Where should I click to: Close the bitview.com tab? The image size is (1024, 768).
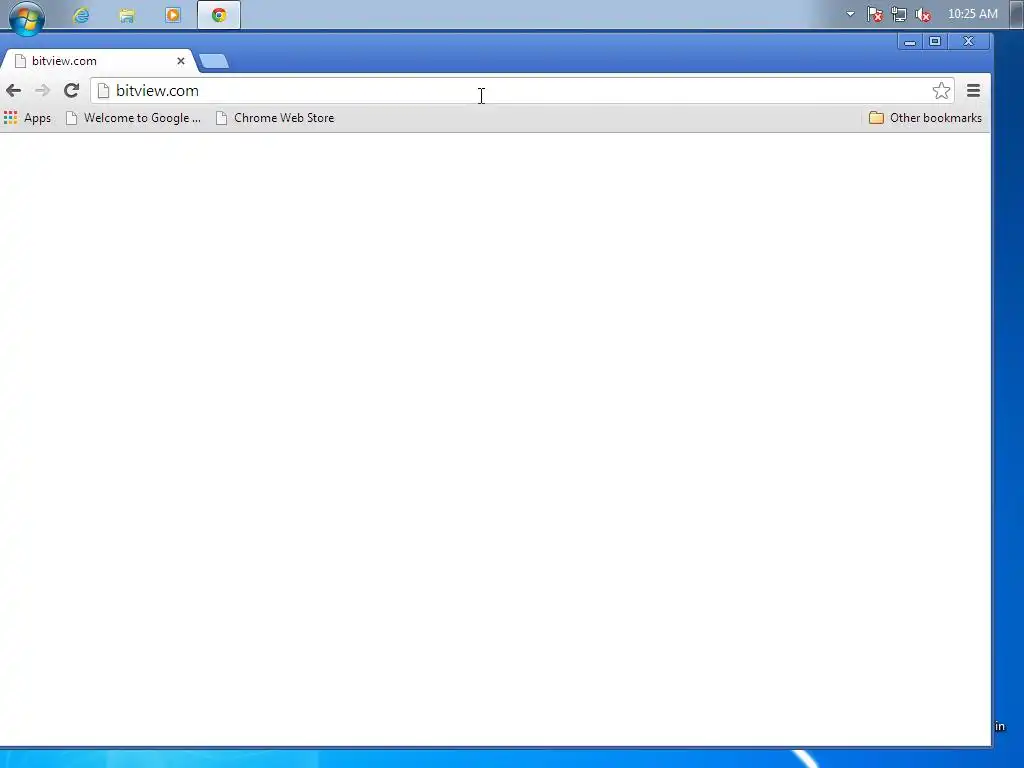pyautogui.click(x=181, y=61)
